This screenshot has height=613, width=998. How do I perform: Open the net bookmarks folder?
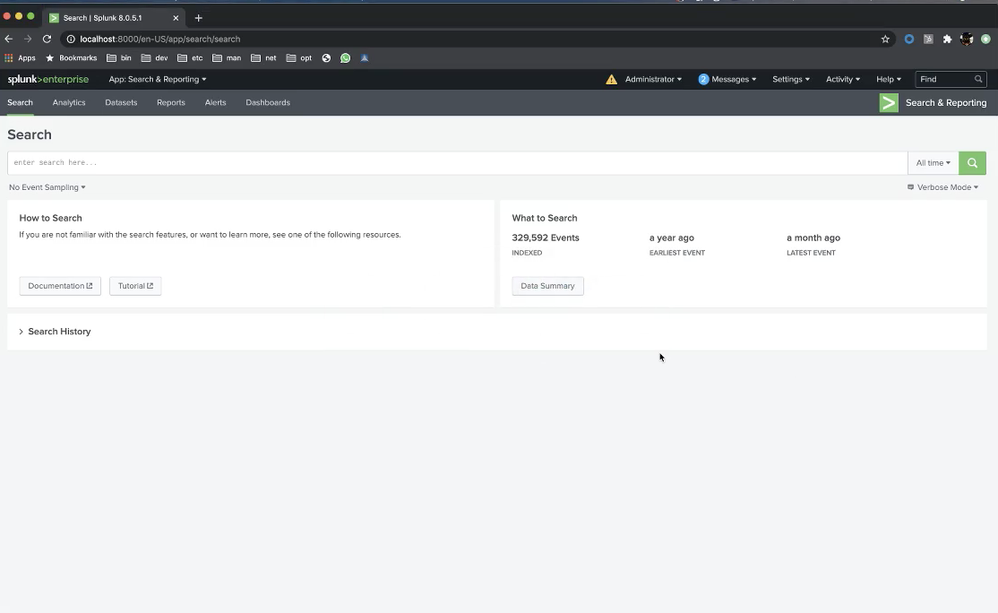tap(264, 58)
